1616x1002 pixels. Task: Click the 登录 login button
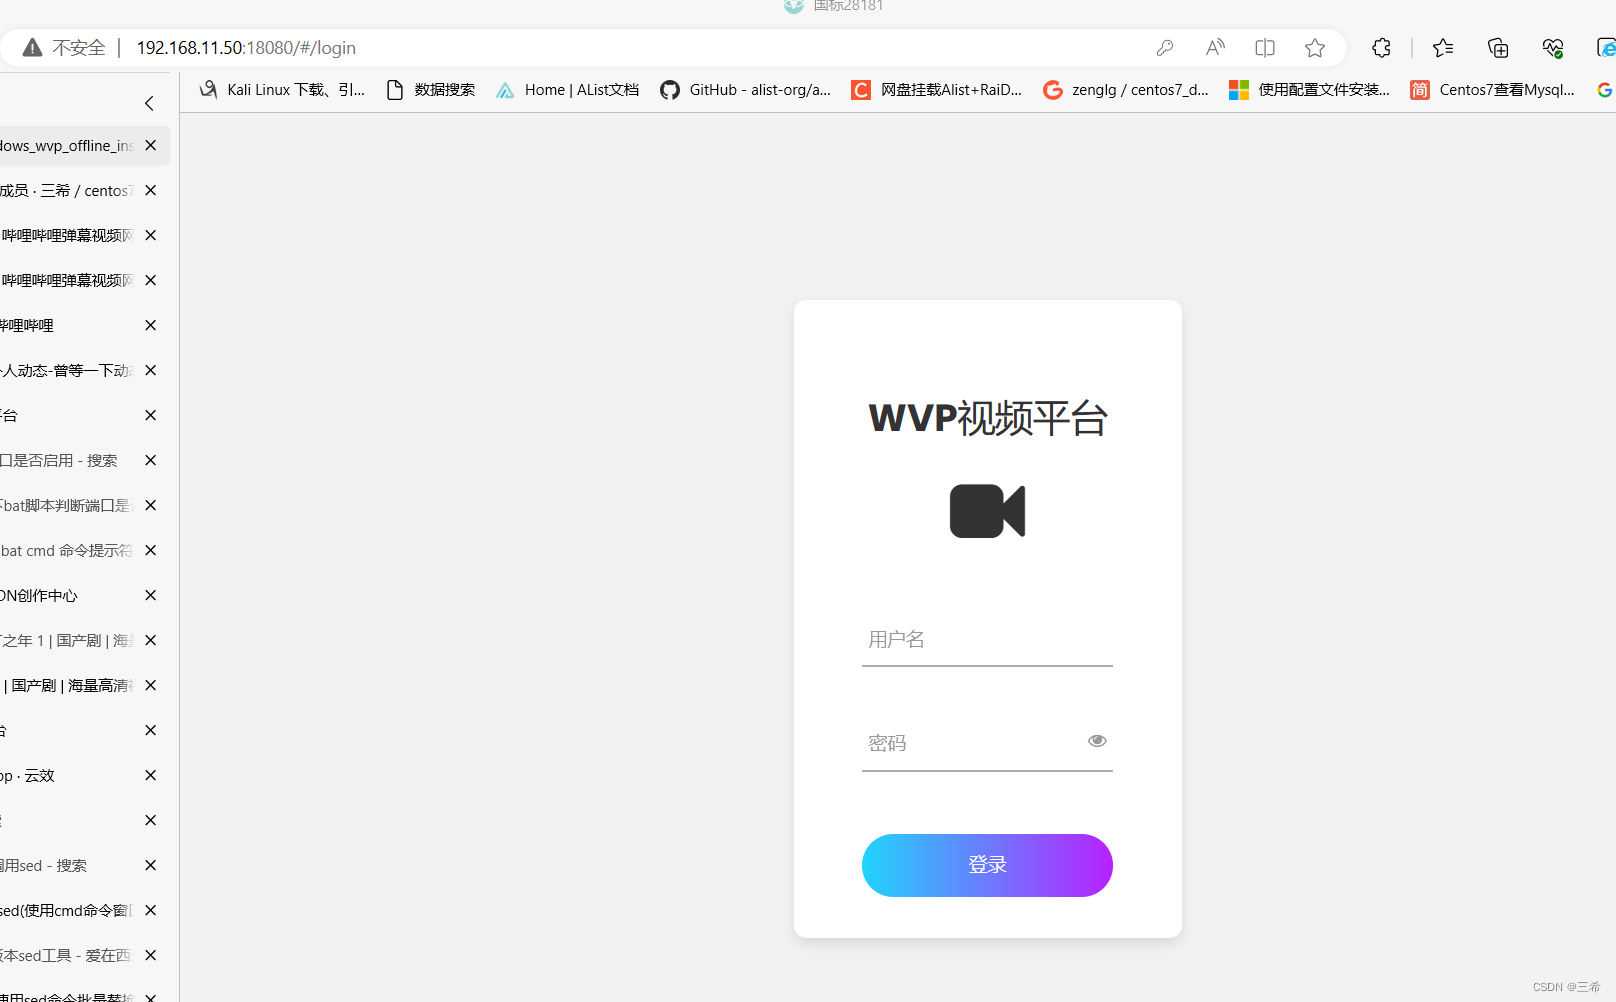coord(987,865)
